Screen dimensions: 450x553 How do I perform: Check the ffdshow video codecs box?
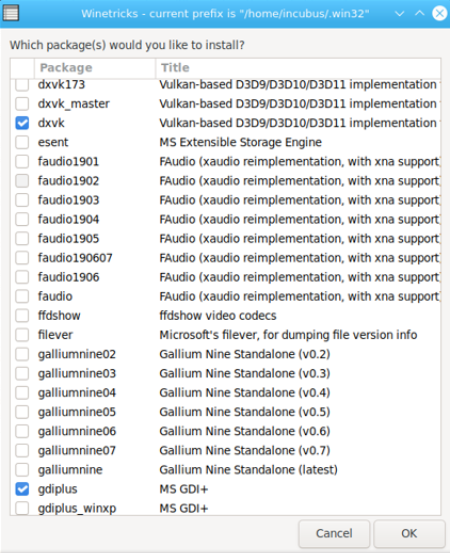[x=22, y=316]
